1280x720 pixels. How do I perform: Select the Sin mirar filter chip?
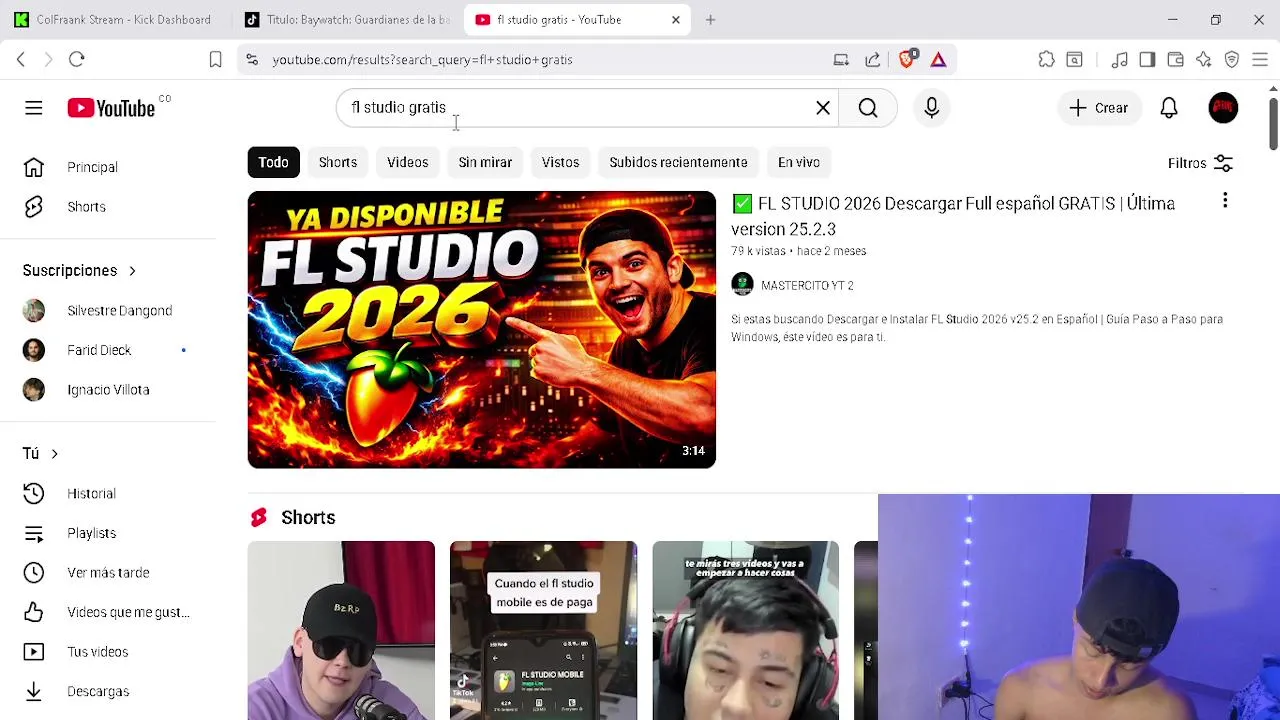click(485, 162)
